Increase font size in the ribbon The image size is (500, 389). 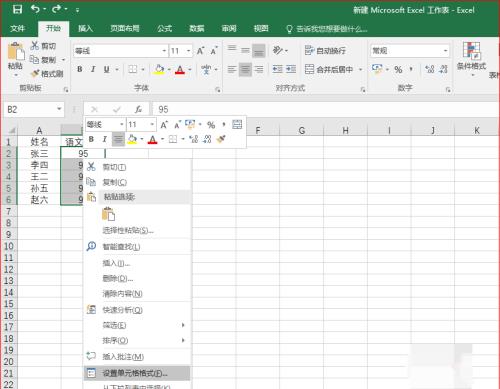pos(200,51)
